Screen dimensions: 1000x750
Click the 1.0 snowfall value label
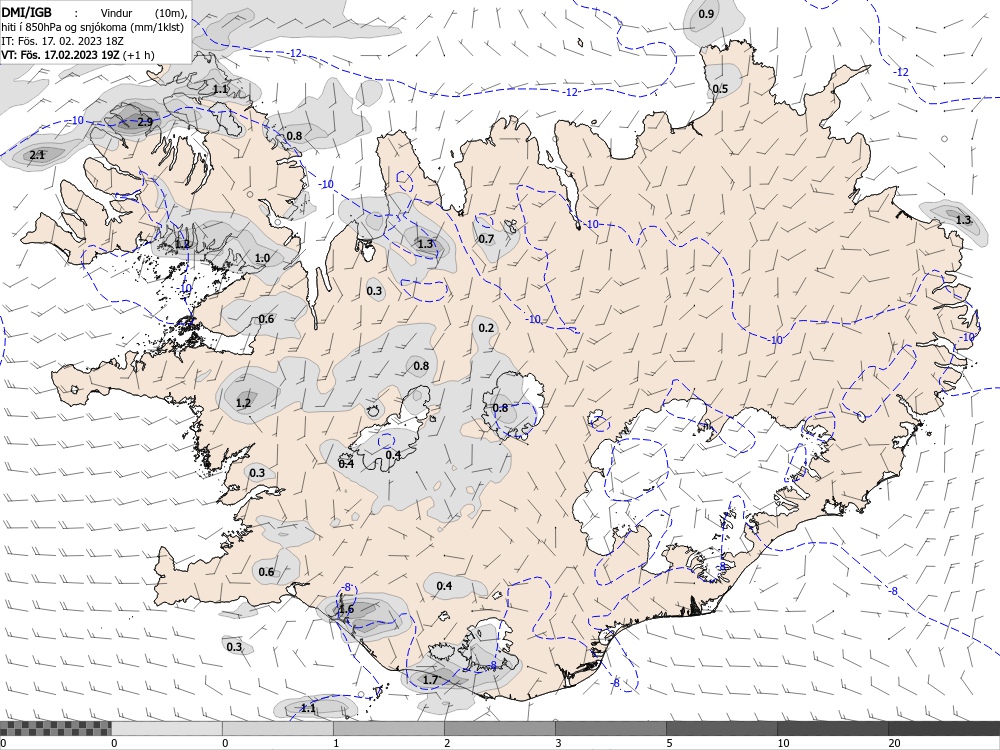point(262,258)
